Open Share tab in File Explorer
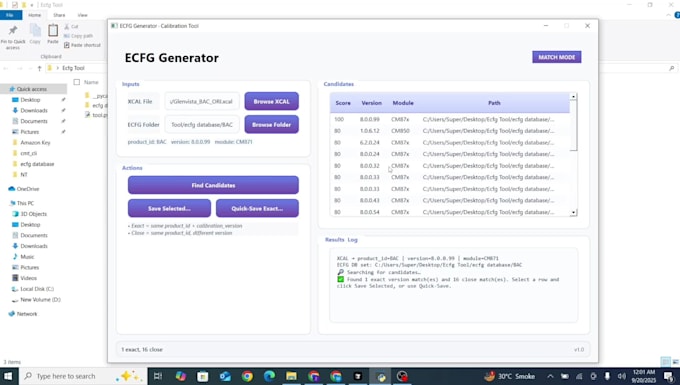 point(59,15)
